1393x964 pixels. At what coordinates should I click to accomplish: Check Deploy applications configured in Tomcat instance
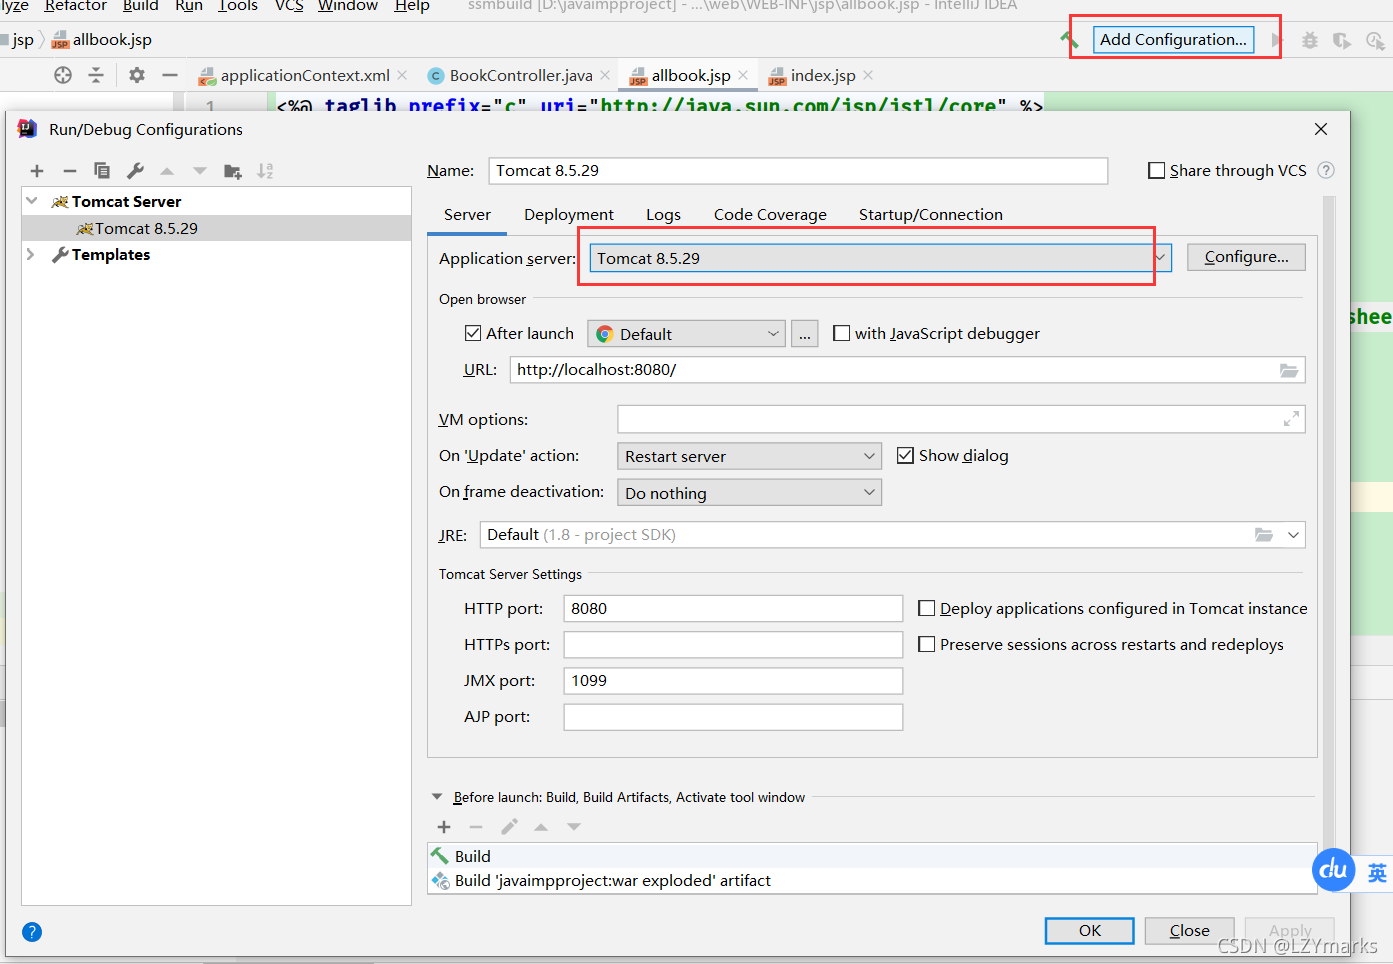(x=927, y=608)
